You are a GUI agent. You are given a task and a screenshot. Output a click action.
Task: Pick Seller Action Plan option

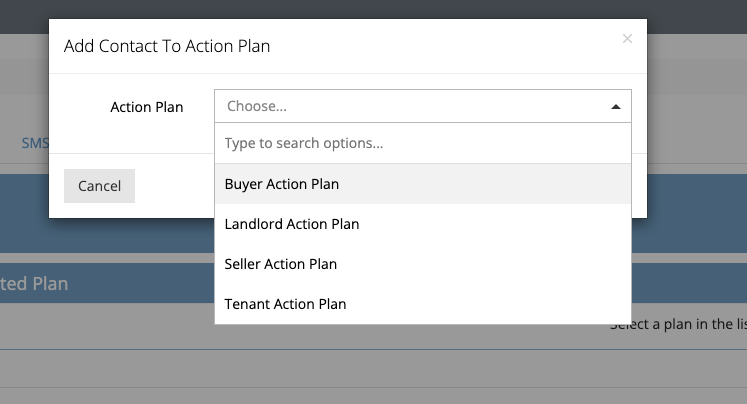click(x=281, y=264)
